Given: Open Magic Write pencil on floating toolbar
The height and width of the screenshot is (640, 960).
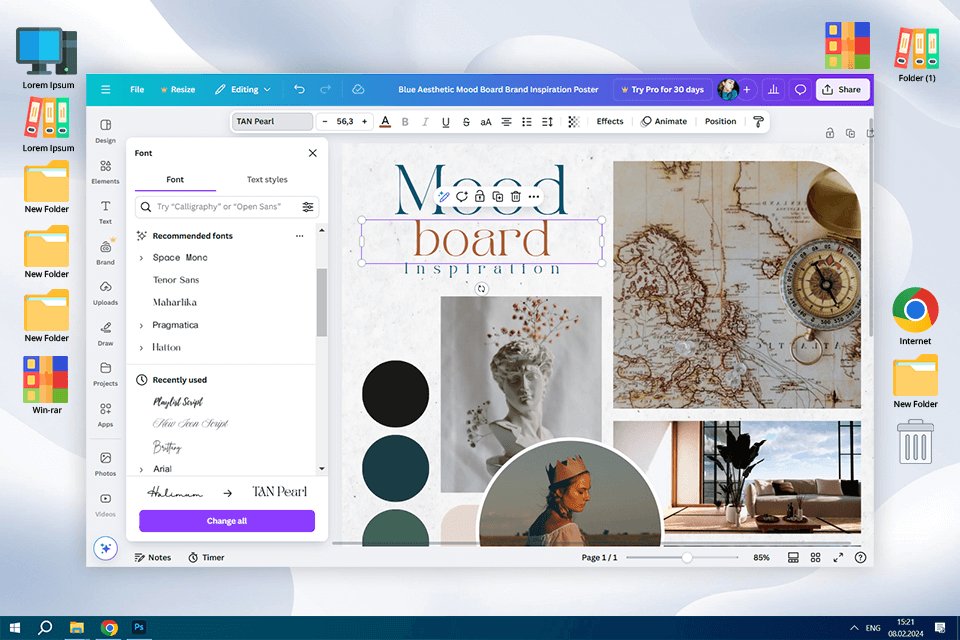Looking at the screenshot, I should tap(444, 197).
